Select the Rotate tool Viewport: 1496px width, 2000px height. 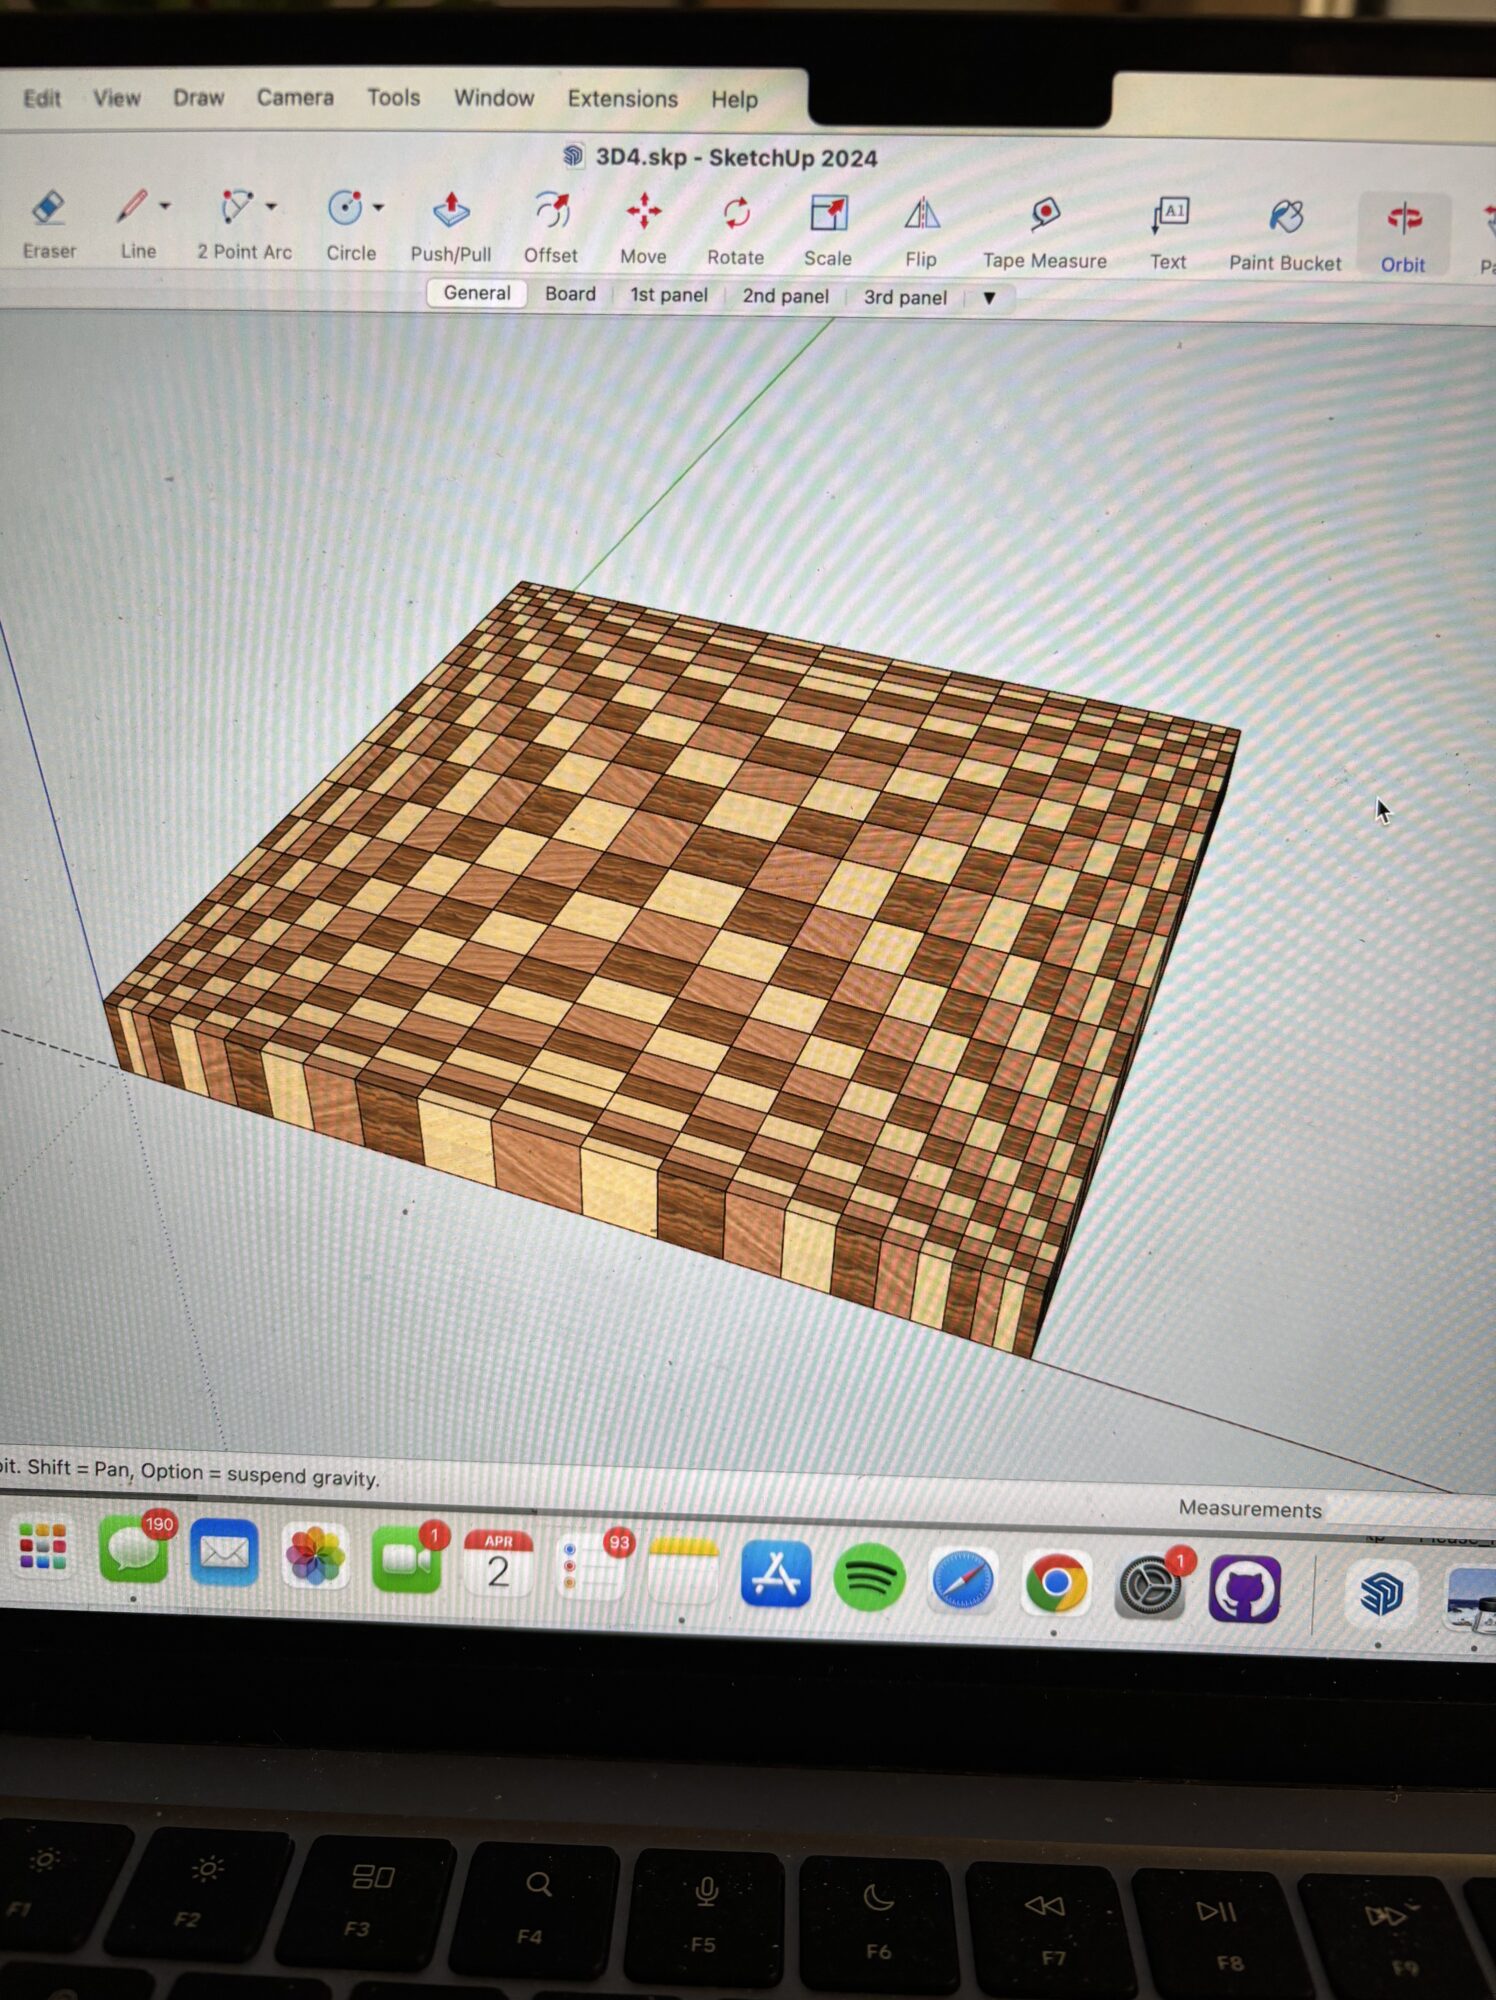coord(736,214)
